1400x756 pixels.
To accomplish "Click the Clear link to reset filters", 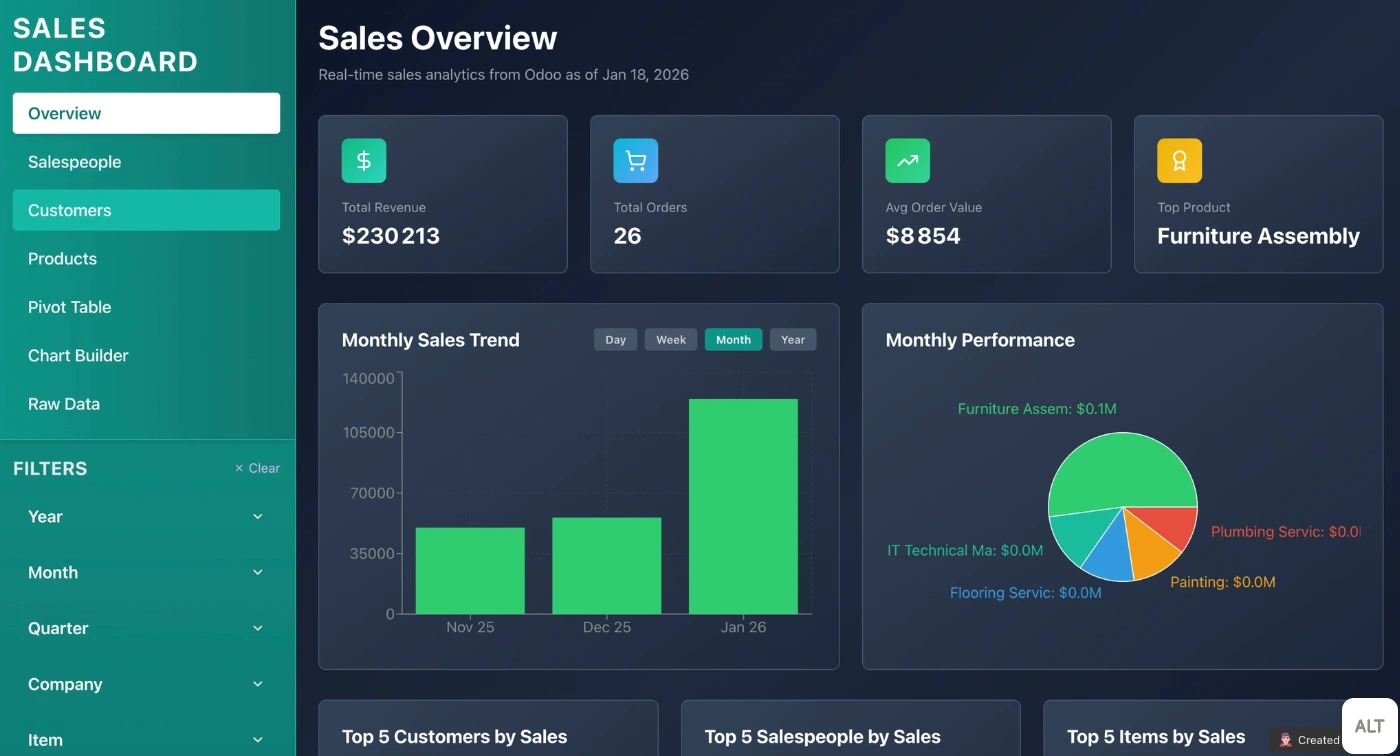I will [262, 467].
